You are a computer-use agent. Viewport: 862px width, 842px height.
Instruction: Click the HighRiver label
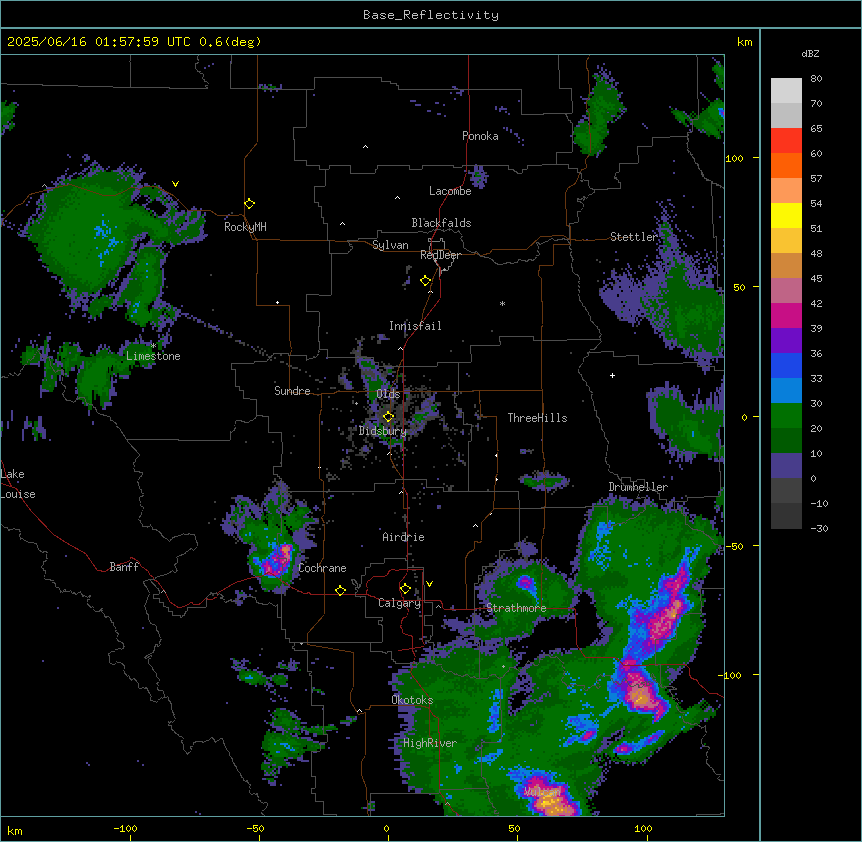tap(430, 743)
